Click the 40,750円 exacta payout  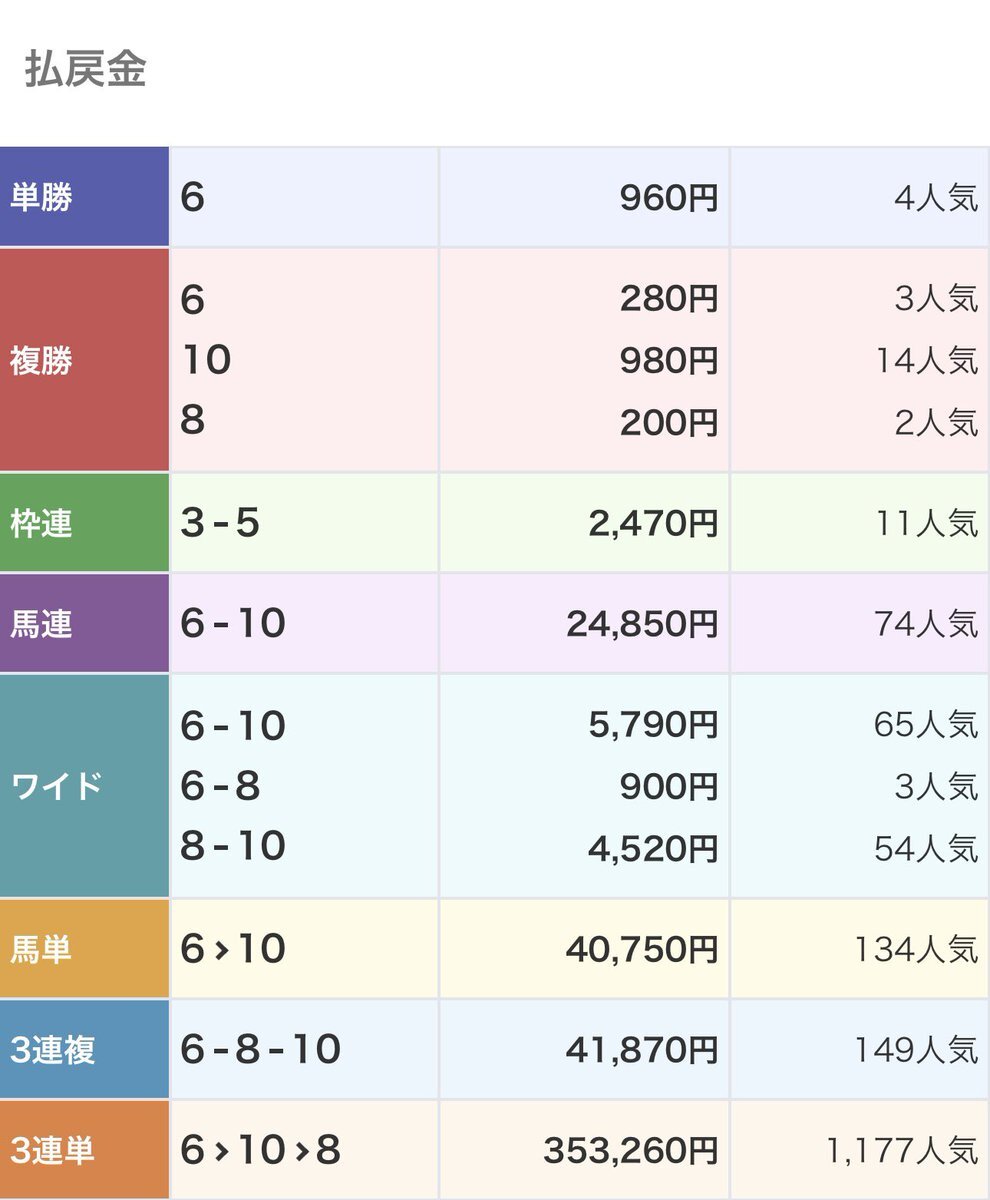642,949
